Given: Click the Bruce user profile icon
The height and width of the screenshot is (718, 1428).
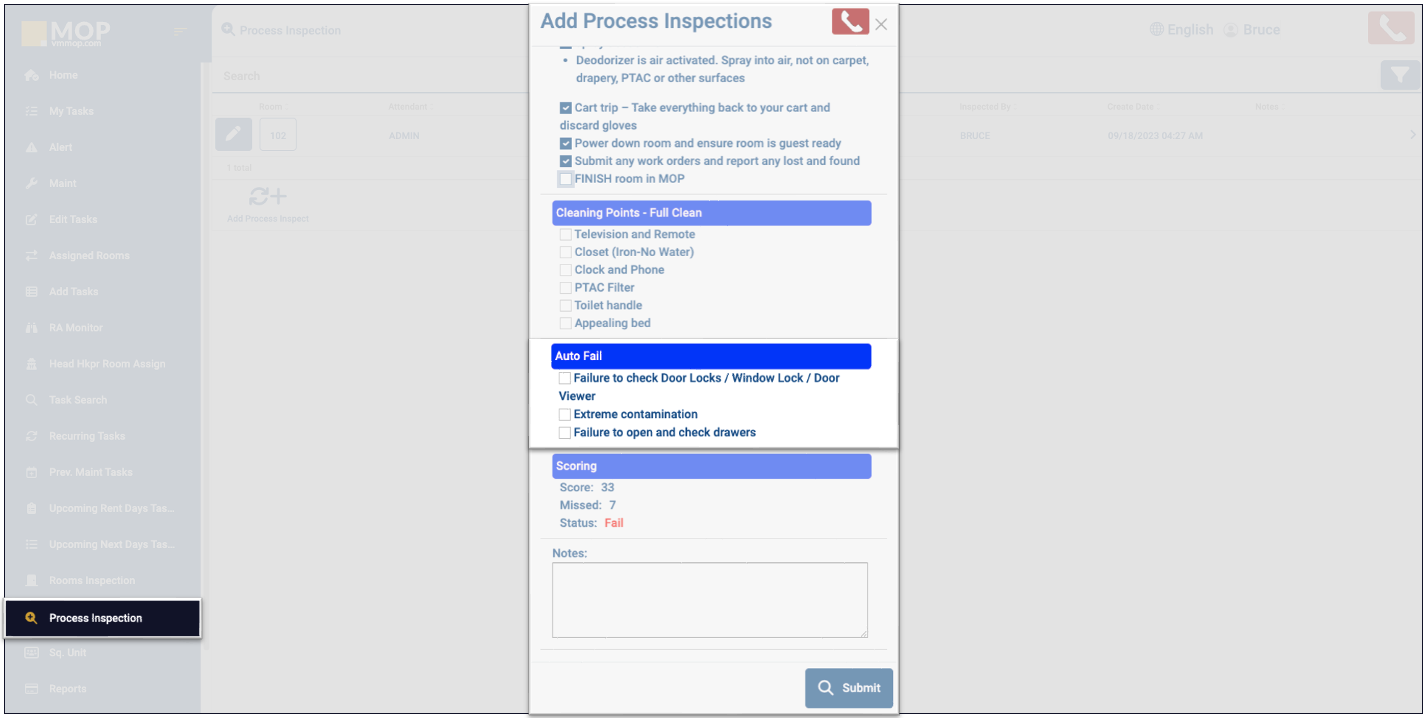Looking at the screenshot, I should click(1231, 30).
